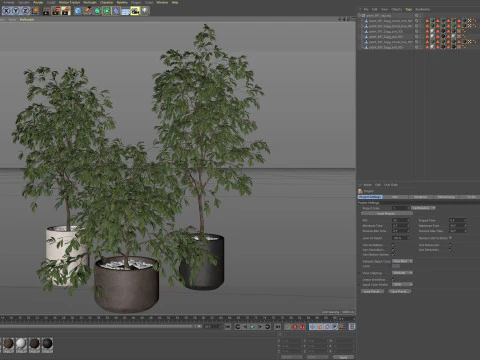Click the Project Scale input field
480x360 pixels.
point(401,208)
